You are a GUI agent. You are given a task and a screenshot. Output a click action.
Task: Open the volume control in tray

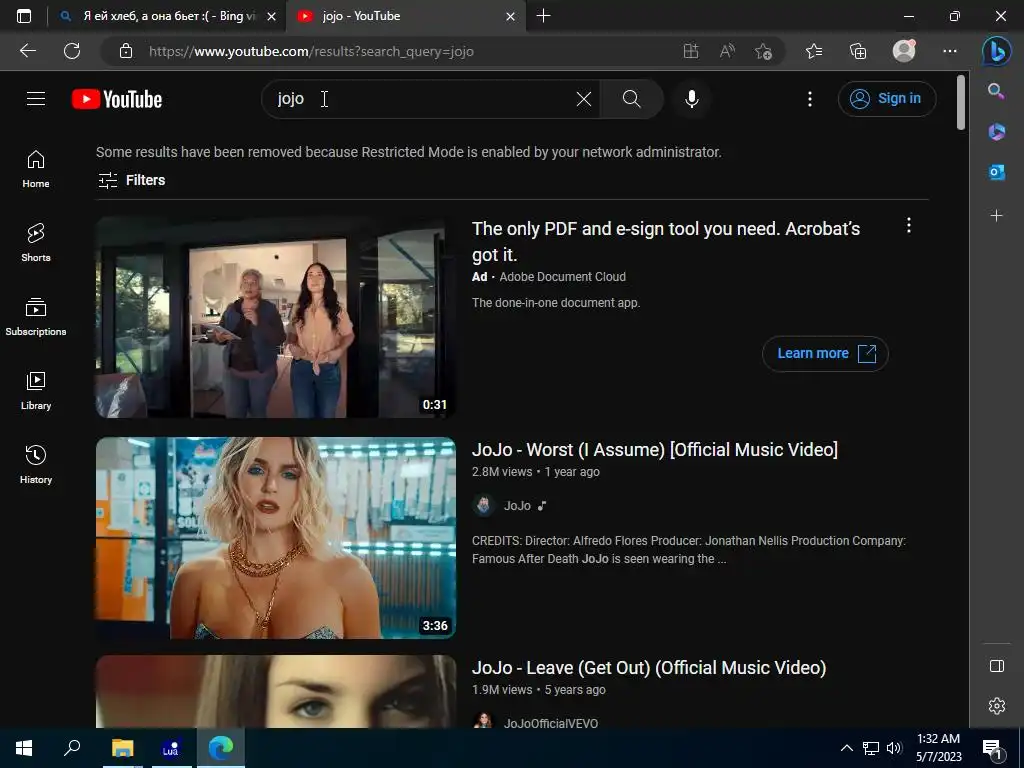[x=894, y=748]
